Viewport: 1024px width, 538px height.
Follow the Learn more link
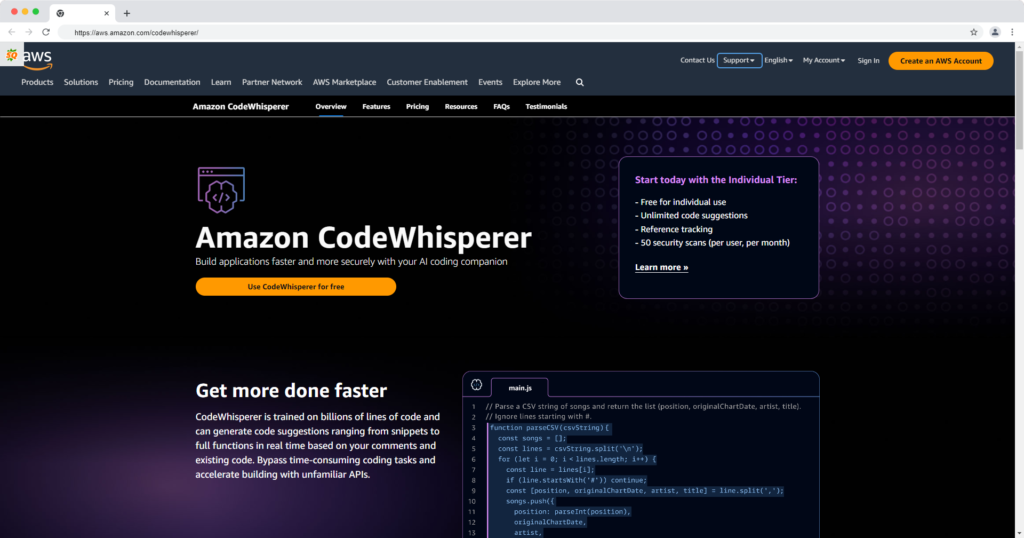point(662,267)
